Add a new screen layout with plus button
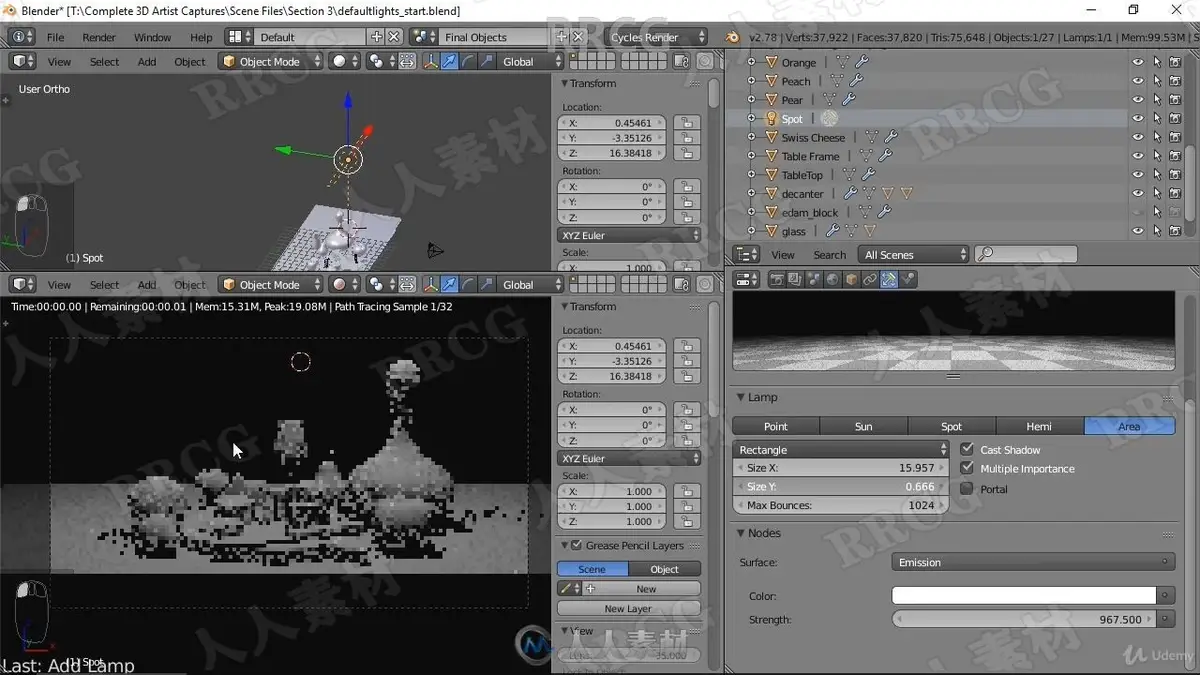This screenshot has height=675, width=1200. click(x=377, y=37)
